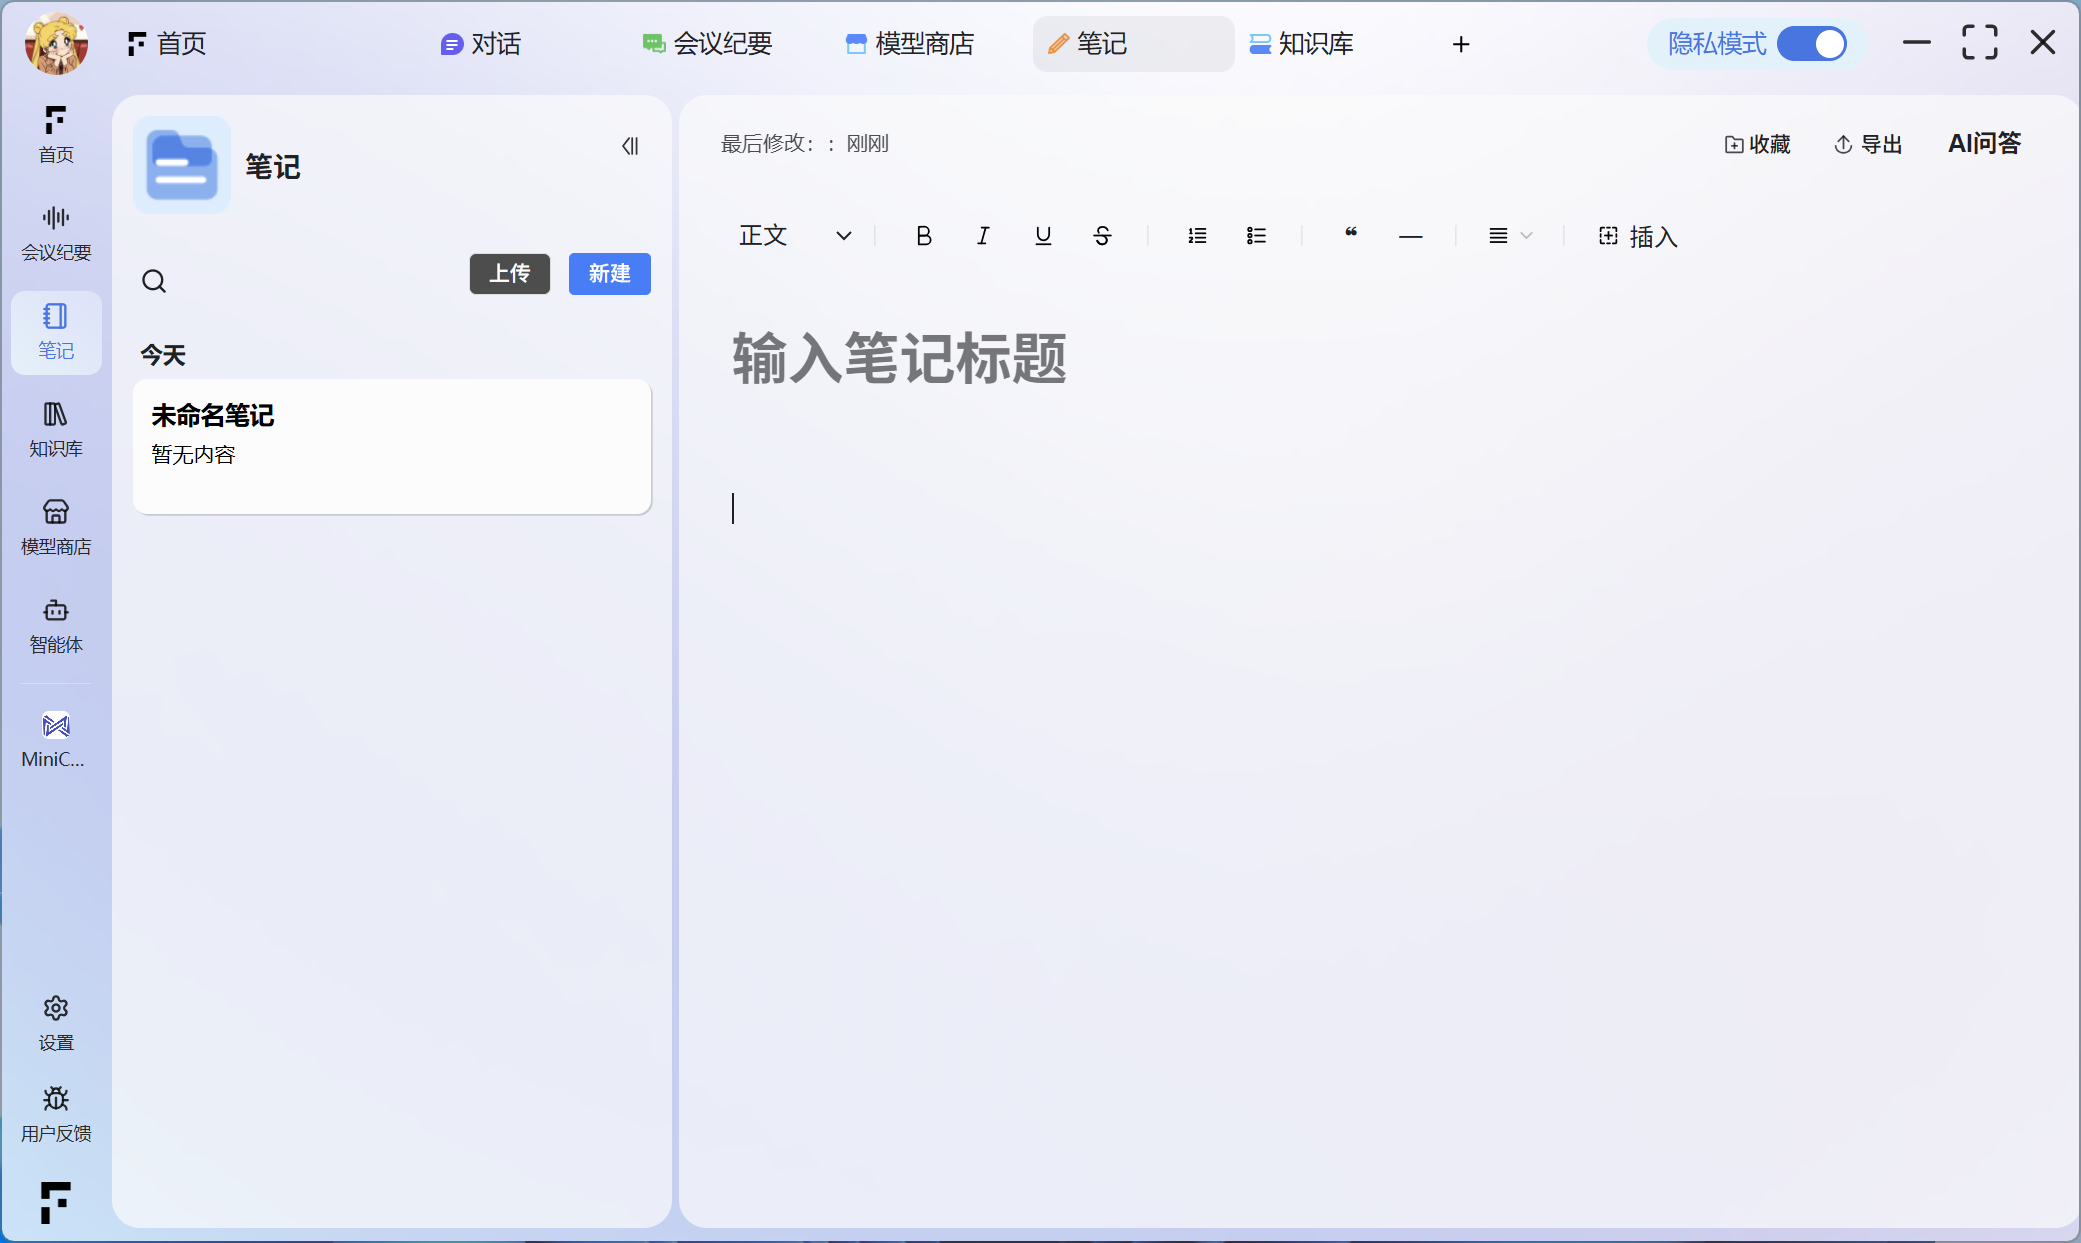Open 设置 in the left sidebar
The image size is (2081, 1243).
56,1023
